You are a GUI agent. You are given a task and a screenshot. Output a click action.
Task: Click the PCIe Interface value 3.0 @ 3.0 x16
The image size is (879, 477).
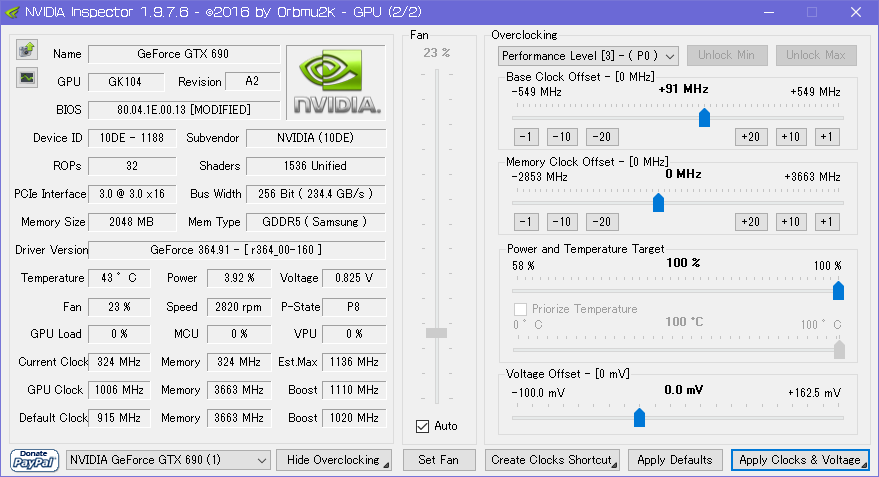pyautogui.click(x=132, y=194)
